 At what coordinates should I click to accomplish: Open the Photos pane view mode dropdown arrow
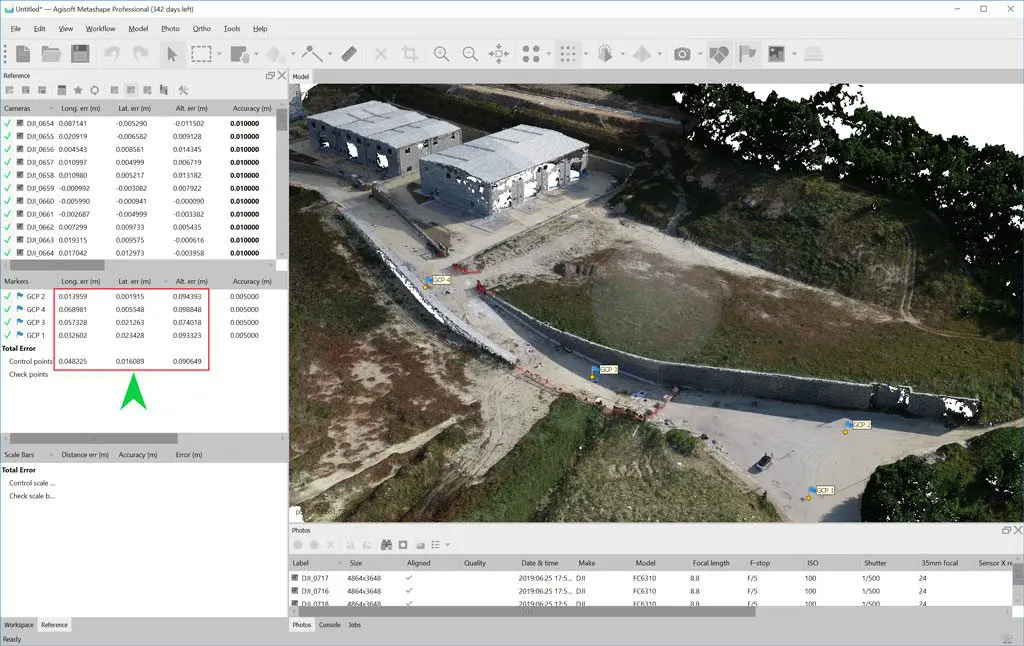447,545
